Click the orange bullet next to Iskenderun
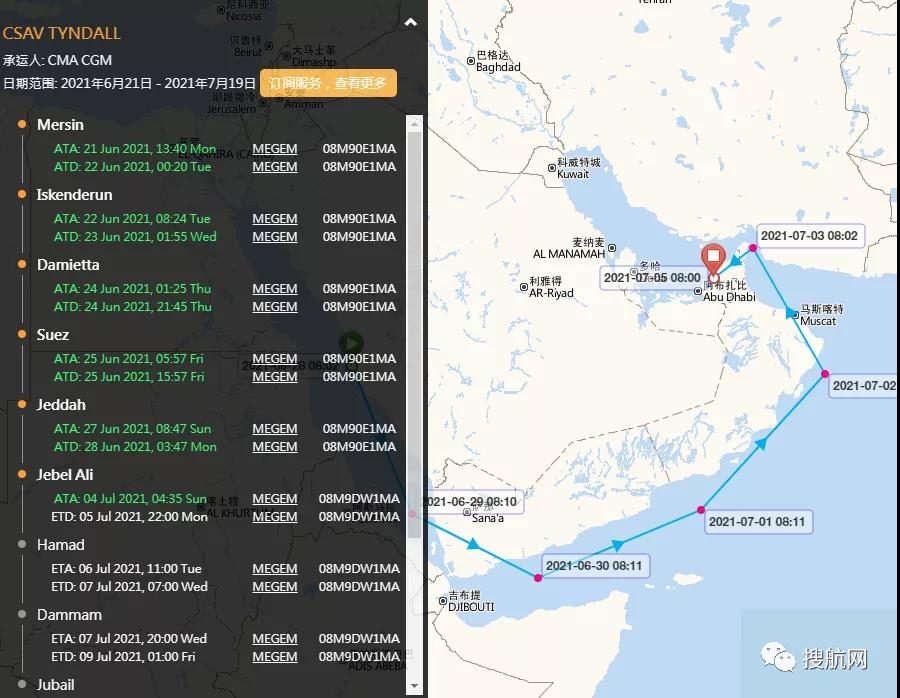The width and height of the screenshot is (900, 698). coord(22,195)
